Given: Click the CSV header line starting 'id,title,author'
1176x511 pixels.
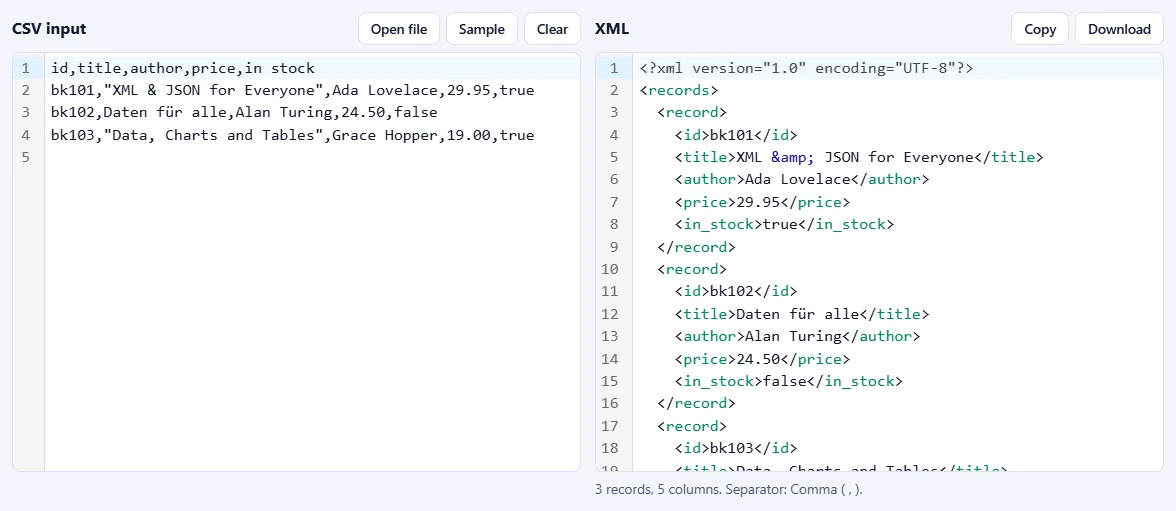Looking at the screenshot, I should point(183,68).
